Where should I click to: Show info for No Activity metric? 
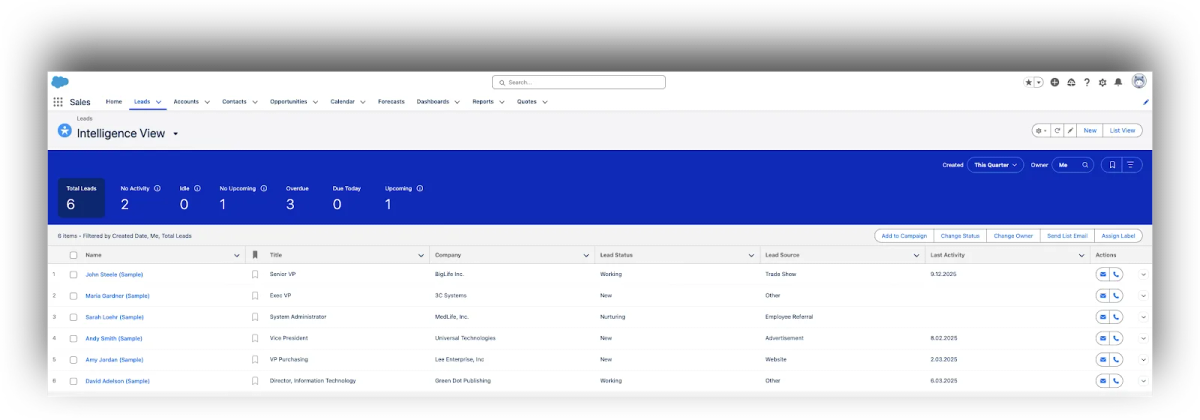(x=158, y=188)
